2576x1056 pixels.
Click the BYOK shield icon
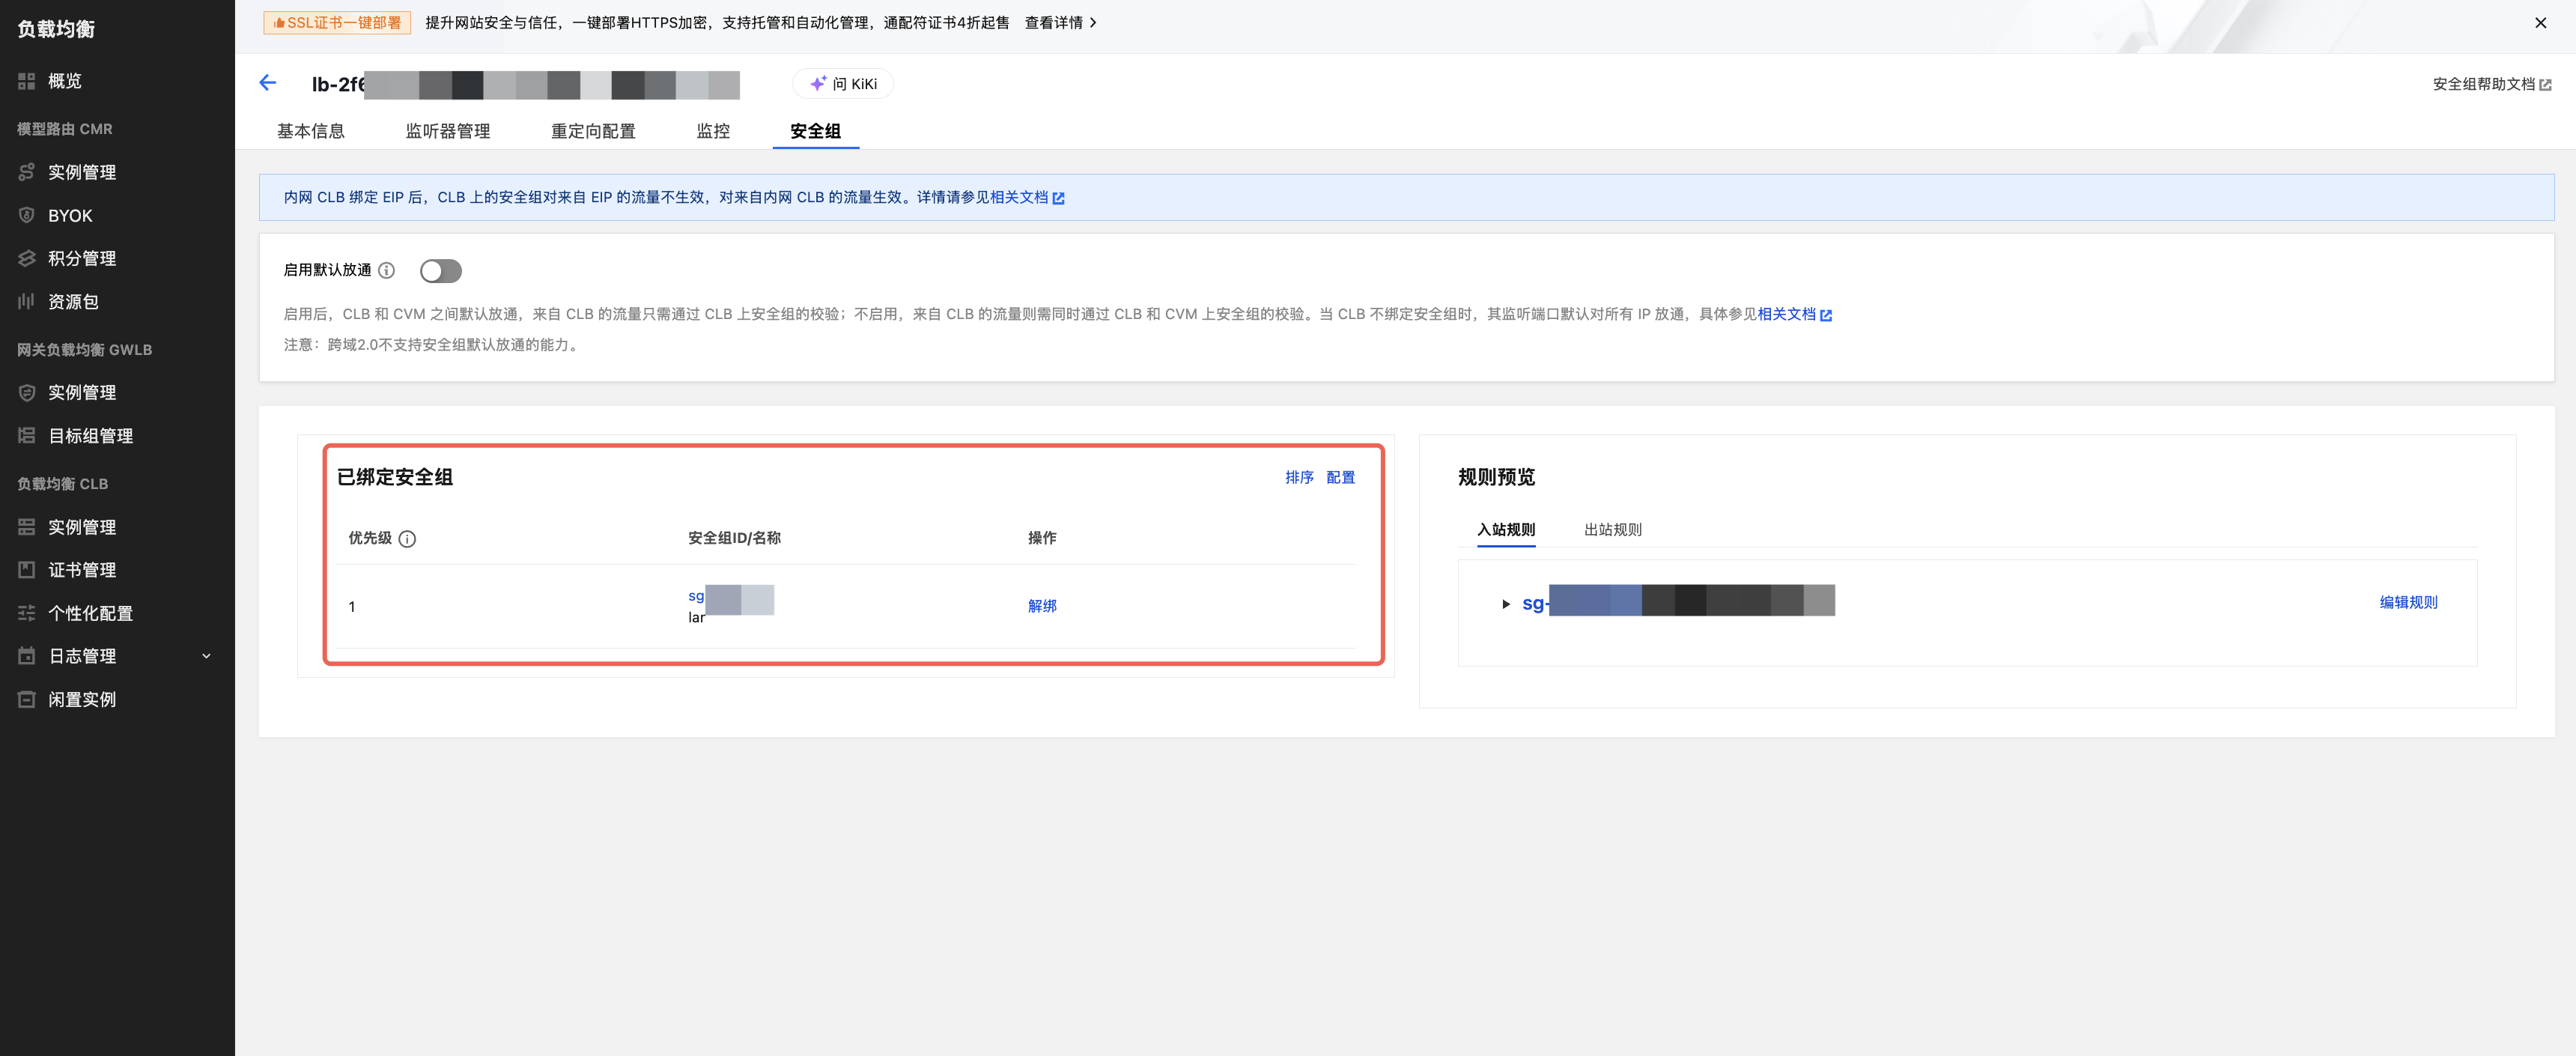pyautogui.click(x=27, y=215)
